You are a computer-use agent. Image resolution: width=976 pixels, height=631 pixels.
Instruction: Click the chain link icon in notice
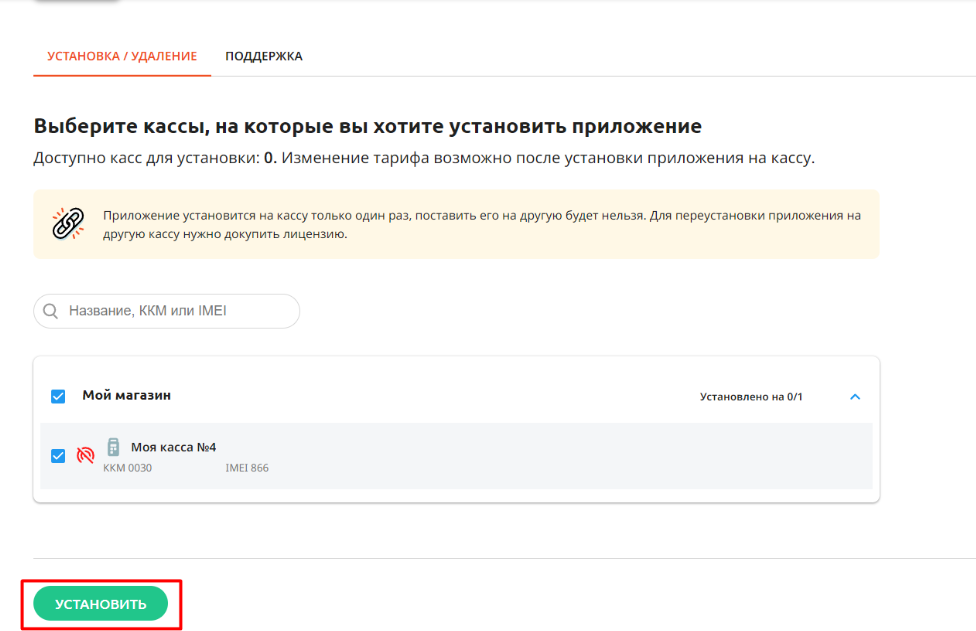pyautogui.click(x=68, y=224)
